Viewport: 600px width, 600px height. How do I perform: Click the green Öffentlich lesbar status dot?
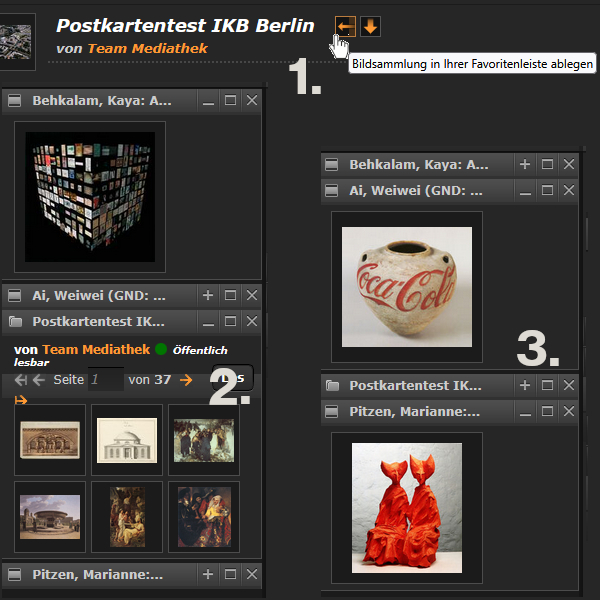(x=161, y=349)
